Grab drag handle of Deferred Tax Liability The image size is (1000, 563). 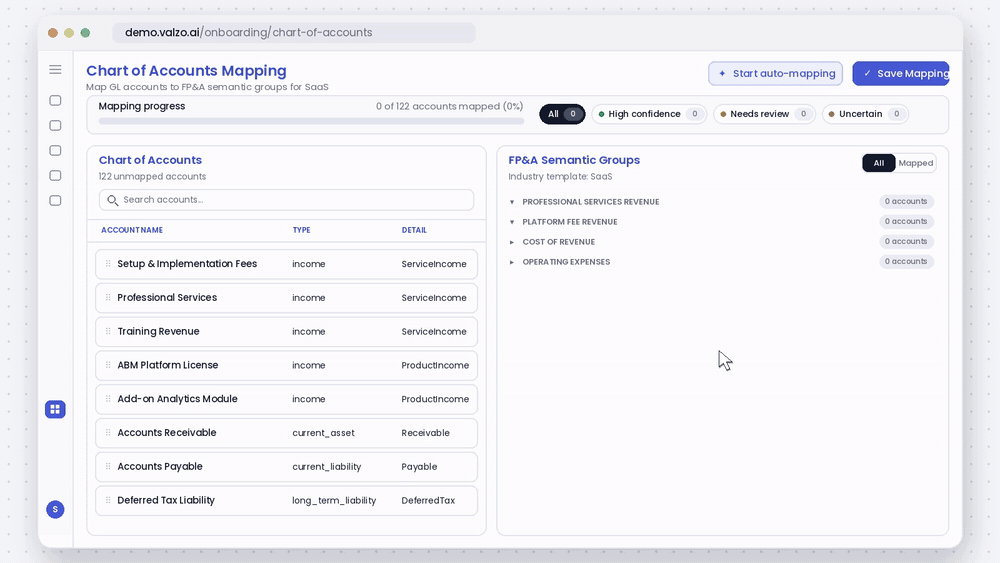pos(108,500)
